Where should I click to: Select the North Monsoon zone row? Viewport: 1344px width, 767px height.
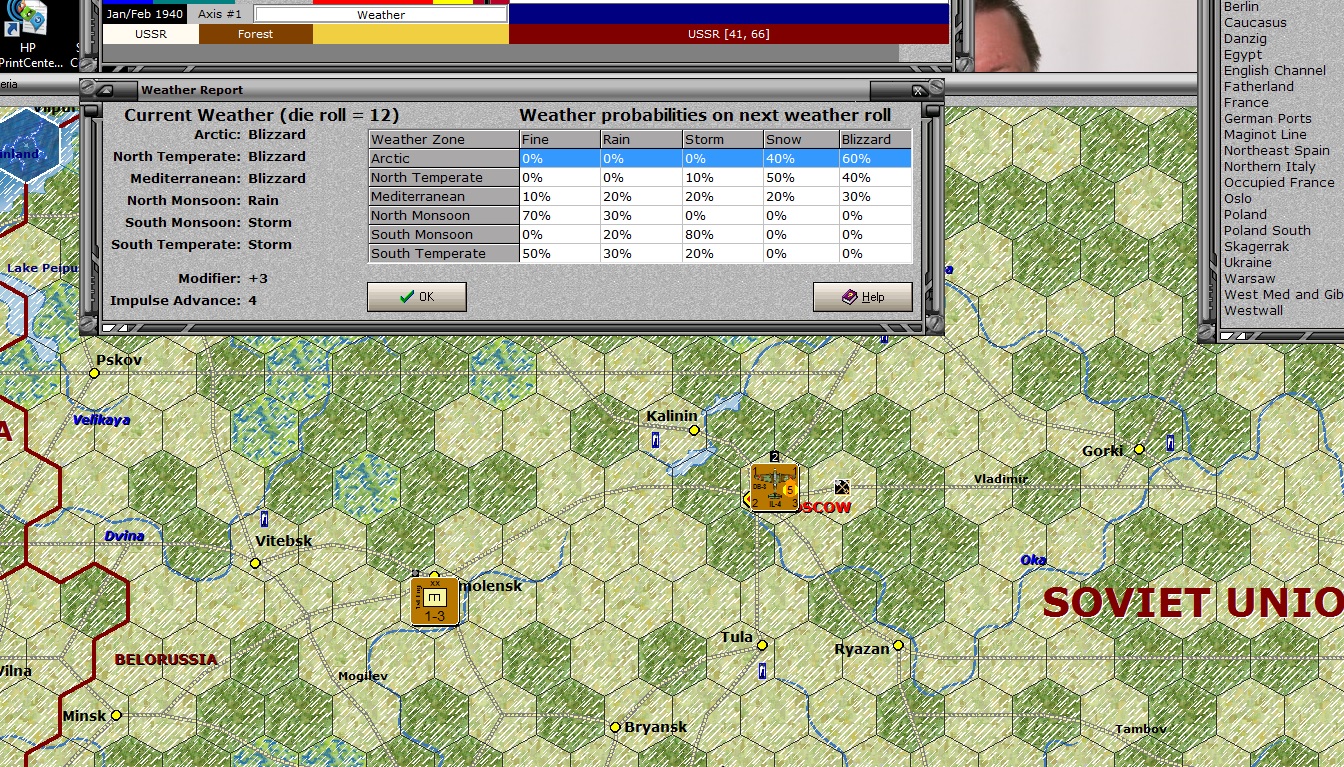pyautogui.click(x=640, y=215)
